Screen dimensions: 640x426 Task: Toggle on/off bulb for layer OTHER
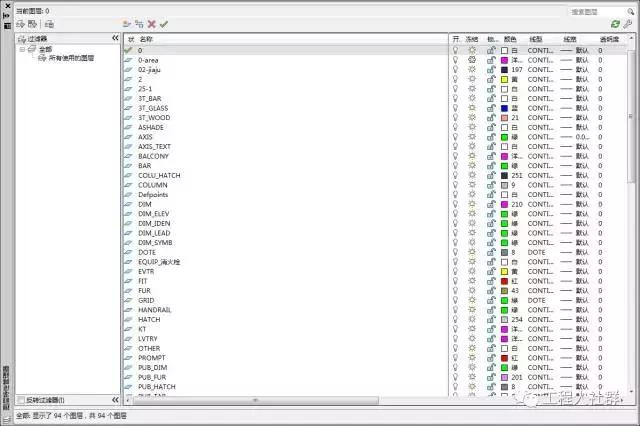tap(456, 348)
